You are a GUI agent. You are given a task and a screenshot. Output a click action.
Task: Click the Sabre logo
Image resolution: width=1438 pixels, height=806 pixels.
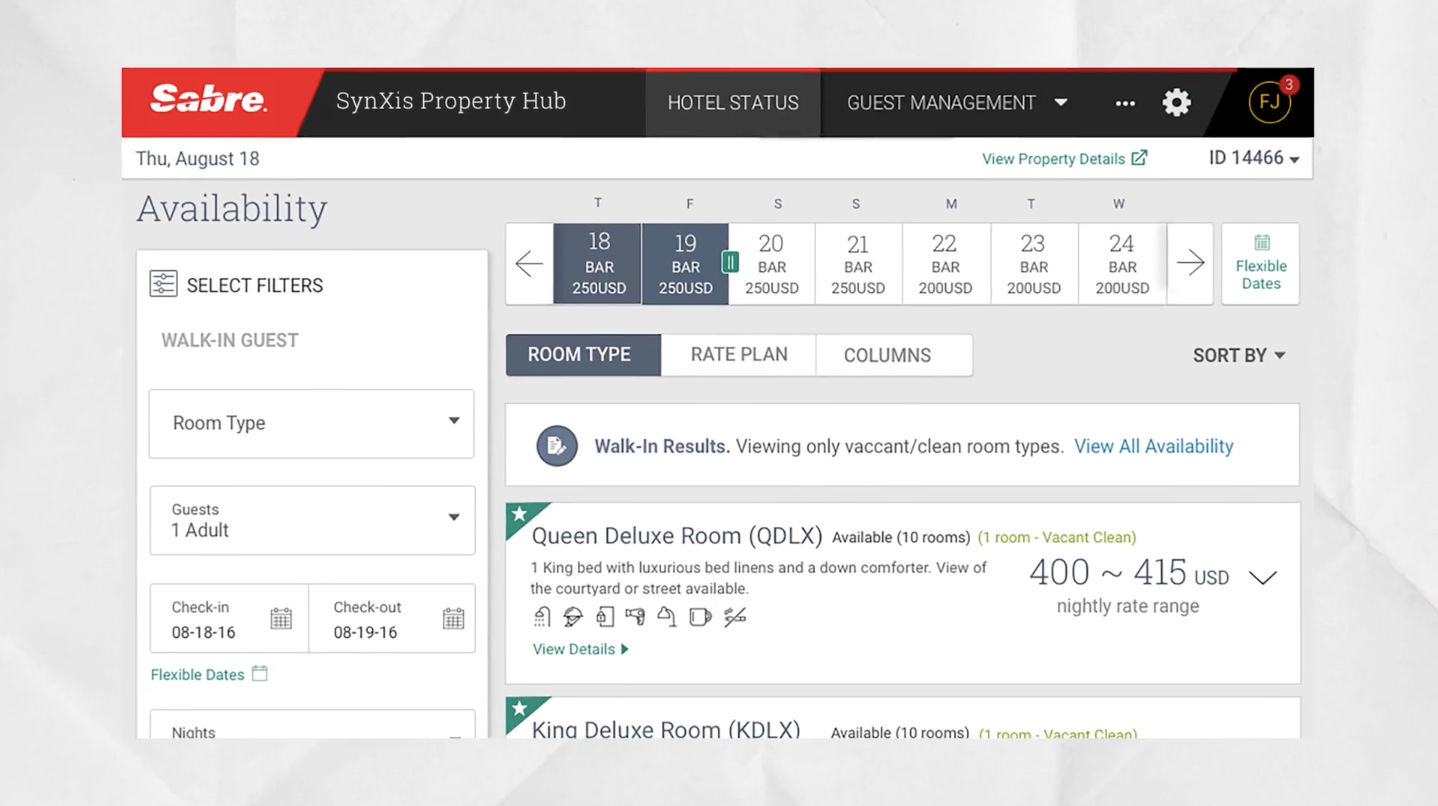pyautogui.click(x=208, y=100)
